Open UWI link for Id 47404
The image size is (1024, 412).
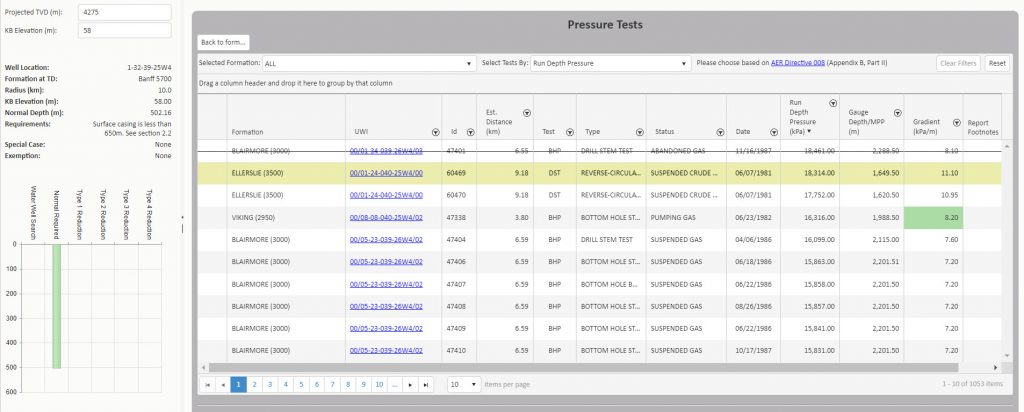386,240
